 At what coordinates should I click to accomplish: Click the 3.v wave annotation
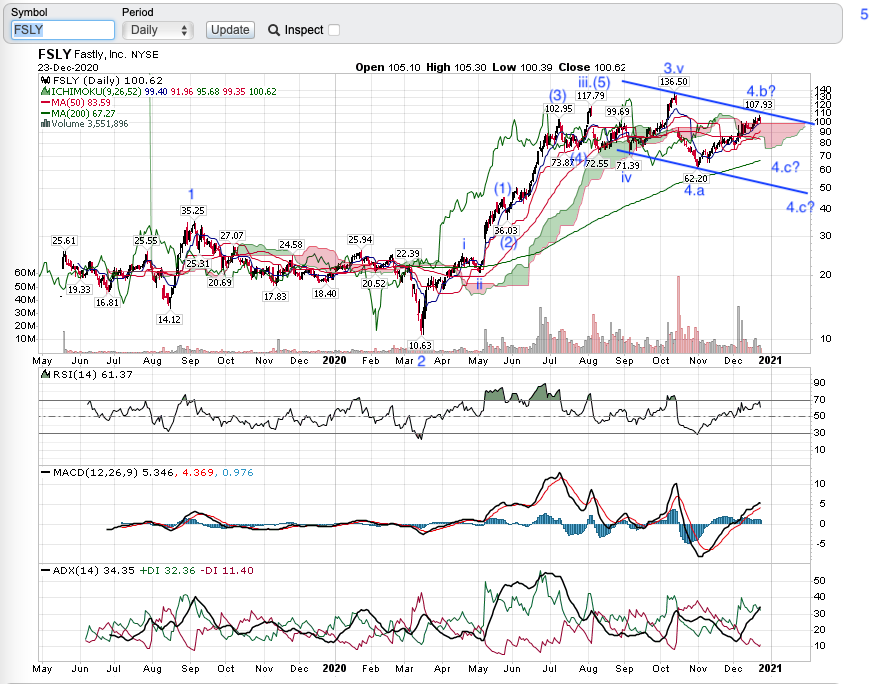coord(673,68)
